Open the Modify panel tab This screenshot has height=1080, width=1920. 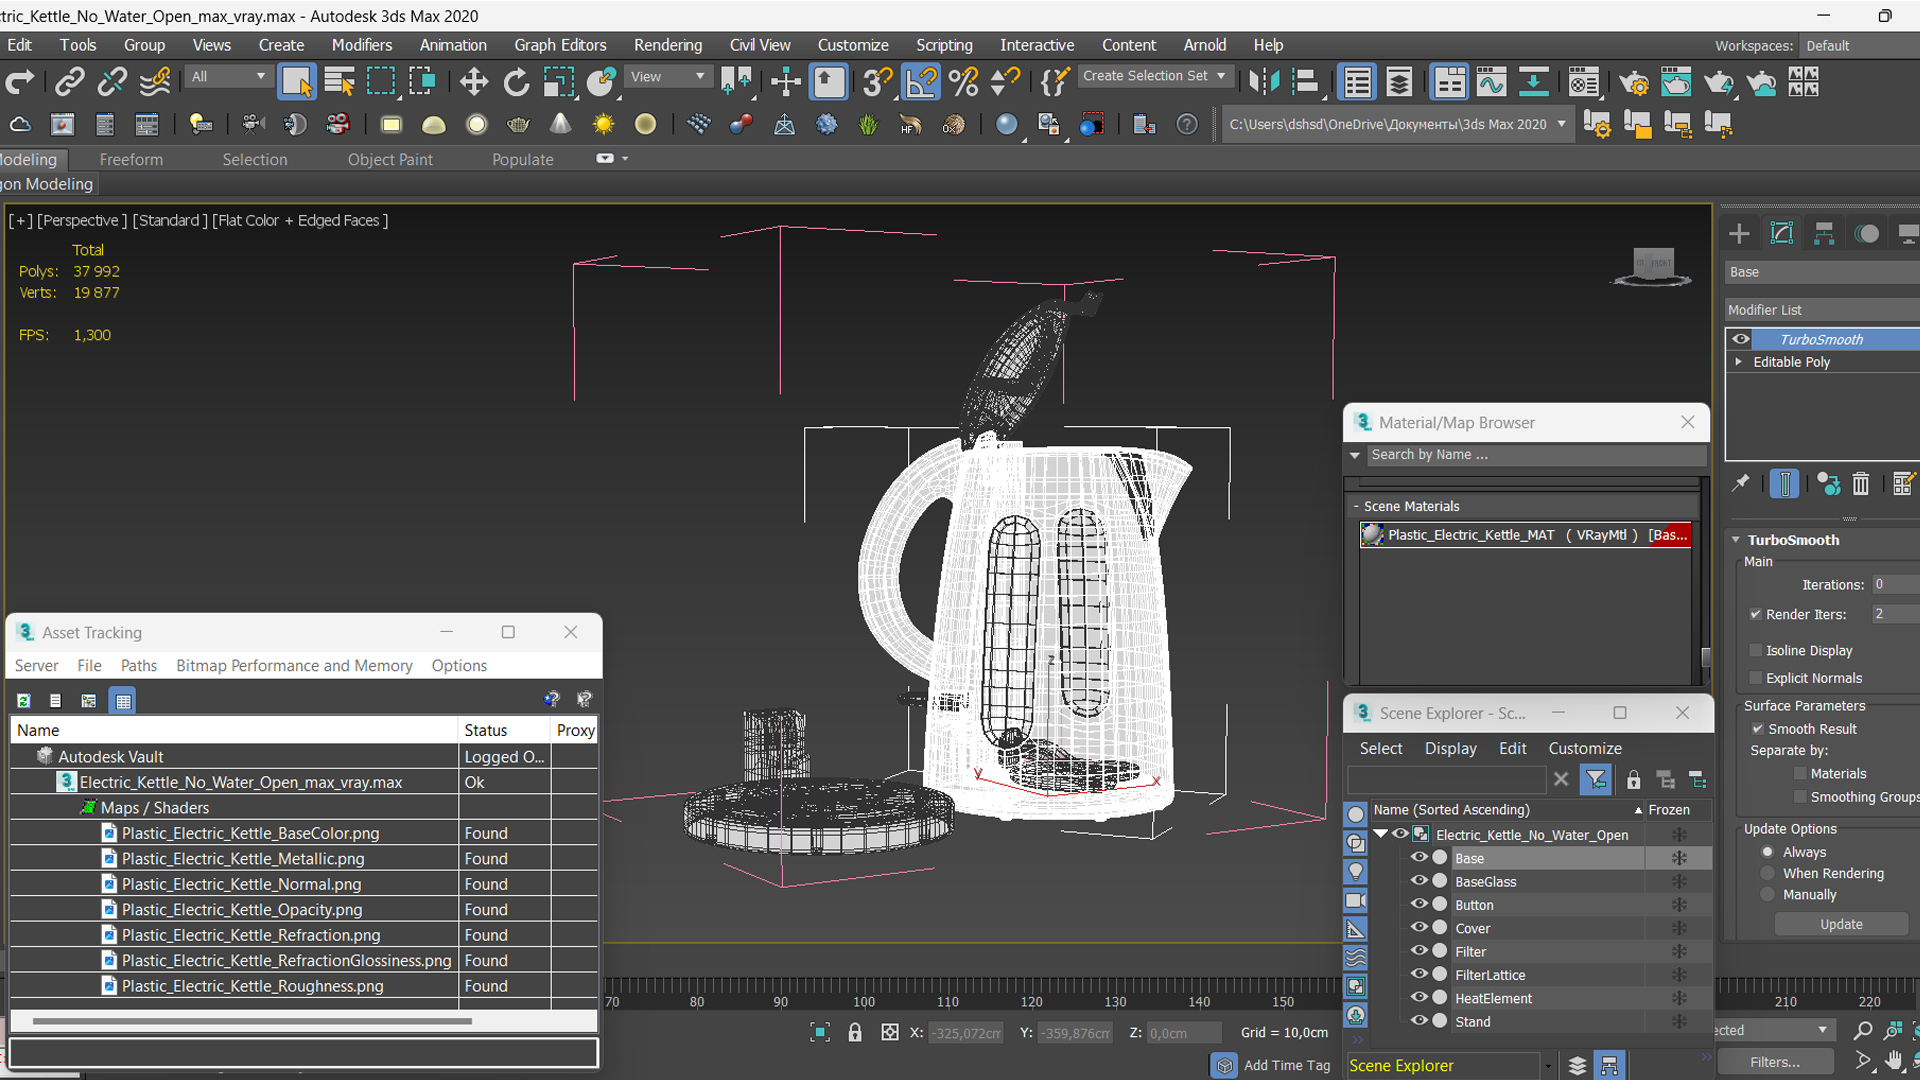click(1782, 234)
